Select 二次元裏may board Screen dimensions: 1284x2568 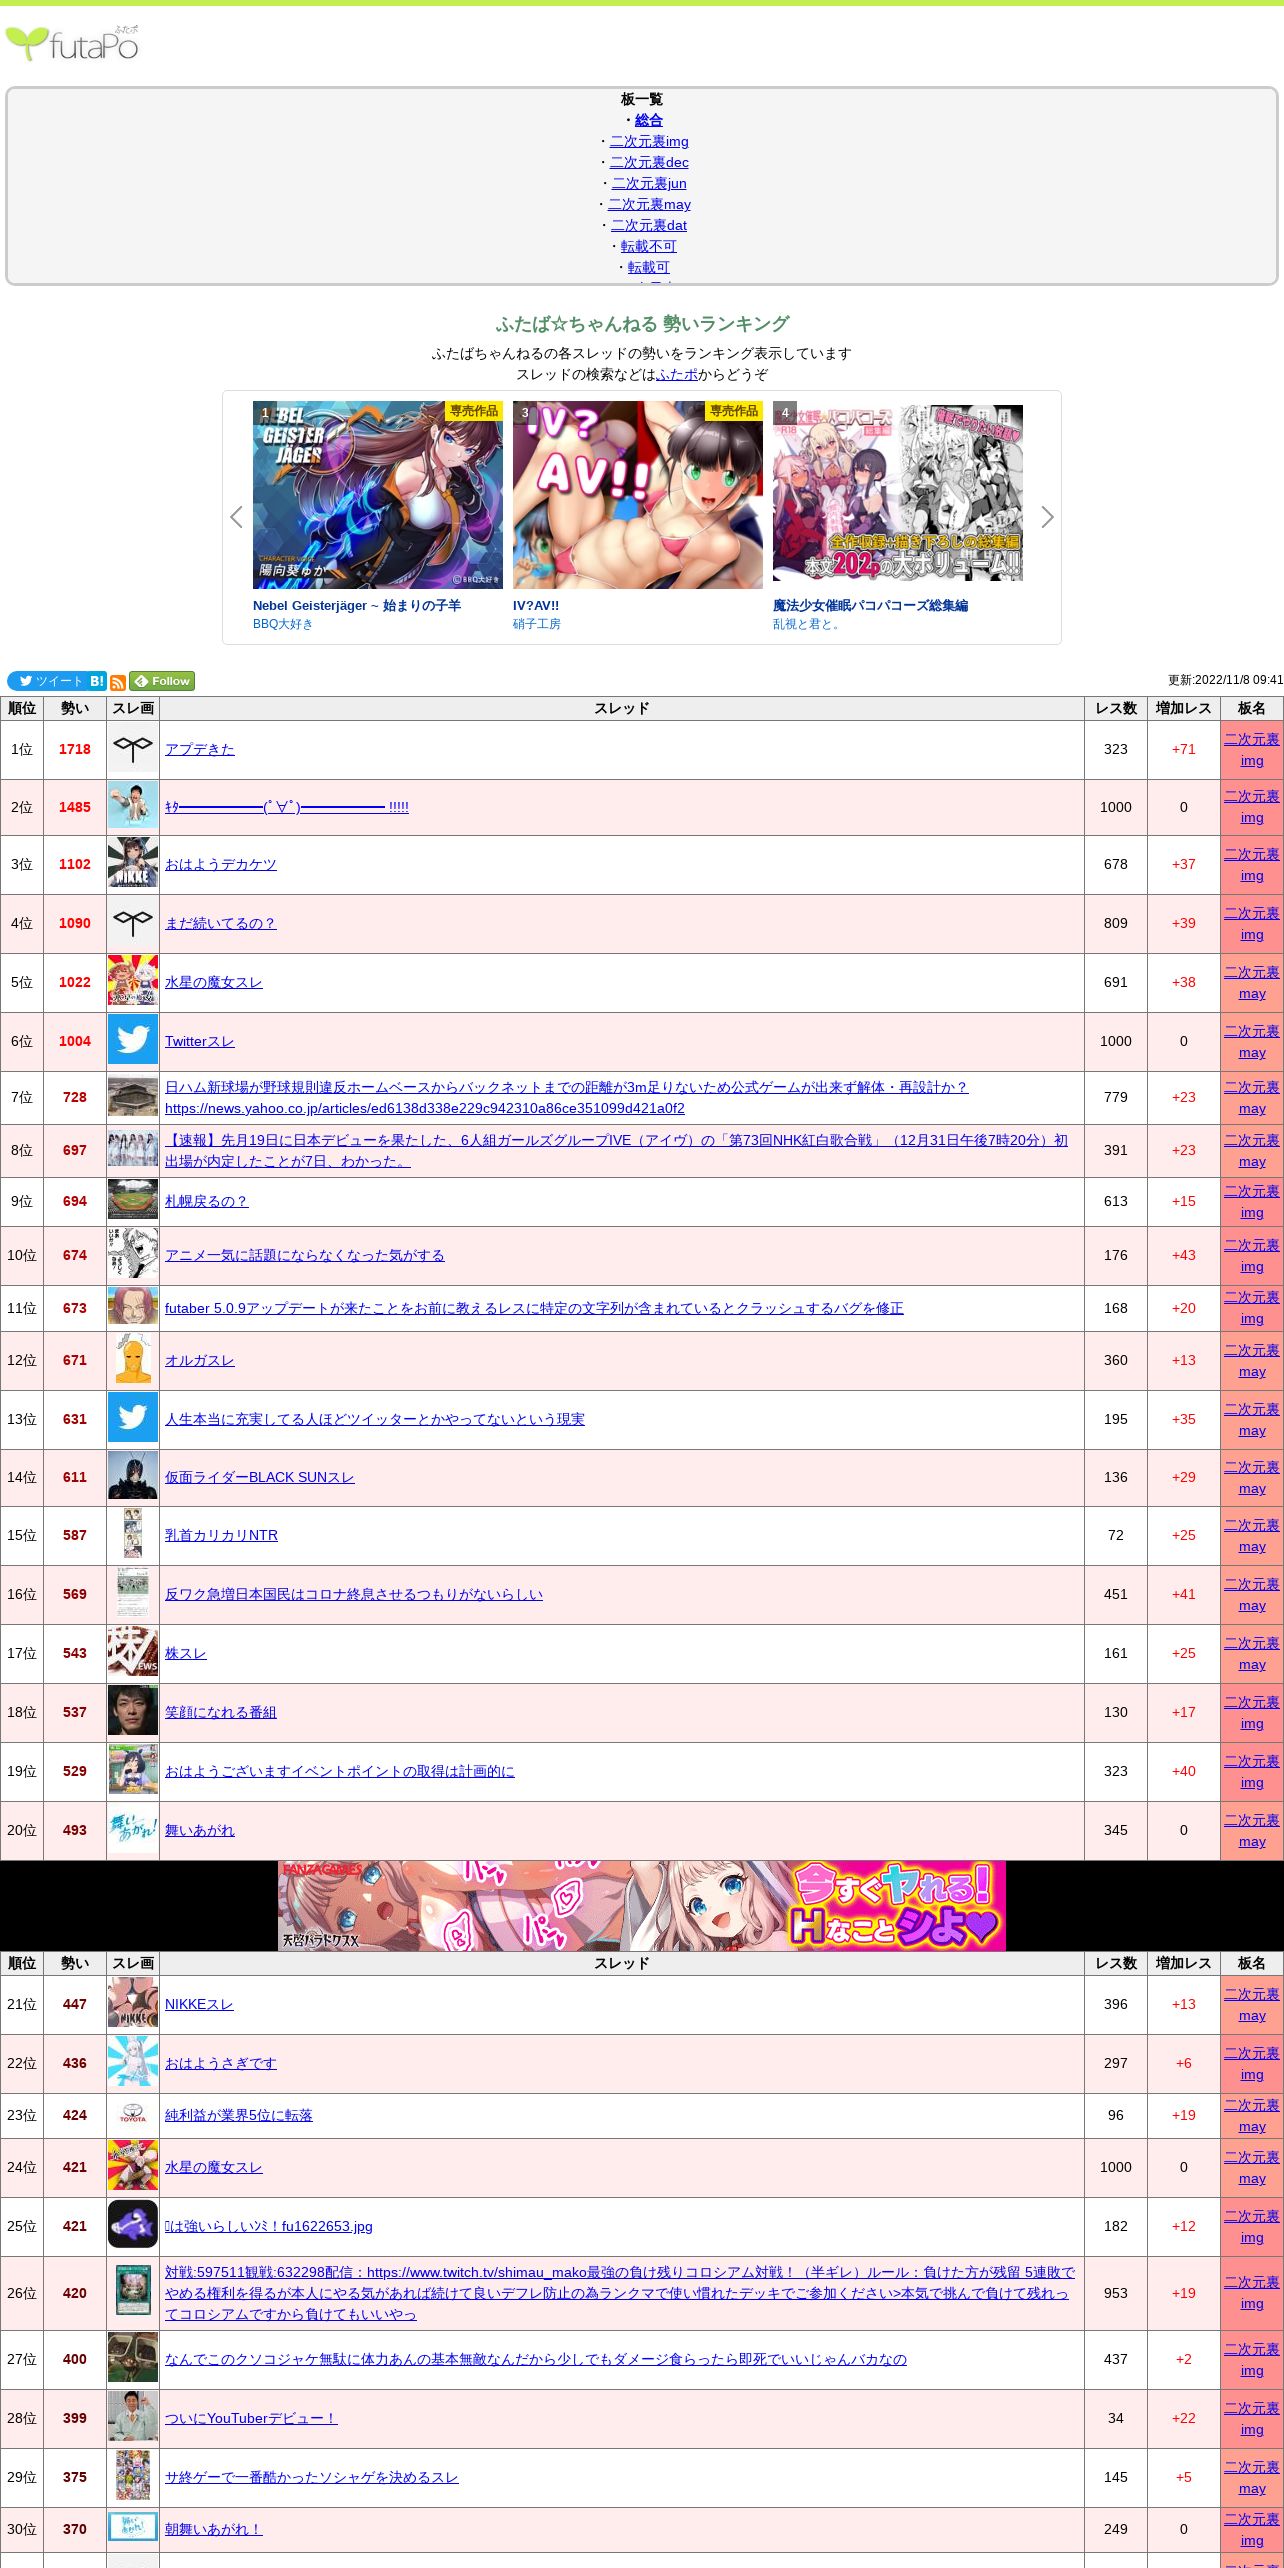(x=649, y=204)
